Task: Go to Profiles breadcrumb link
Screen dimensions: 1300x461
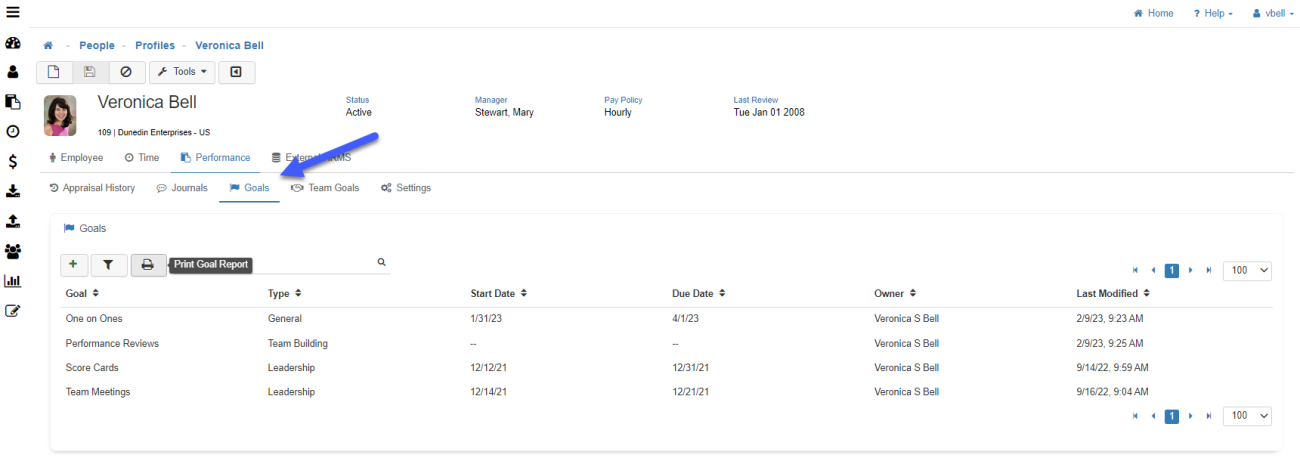Action: point(154,45)
